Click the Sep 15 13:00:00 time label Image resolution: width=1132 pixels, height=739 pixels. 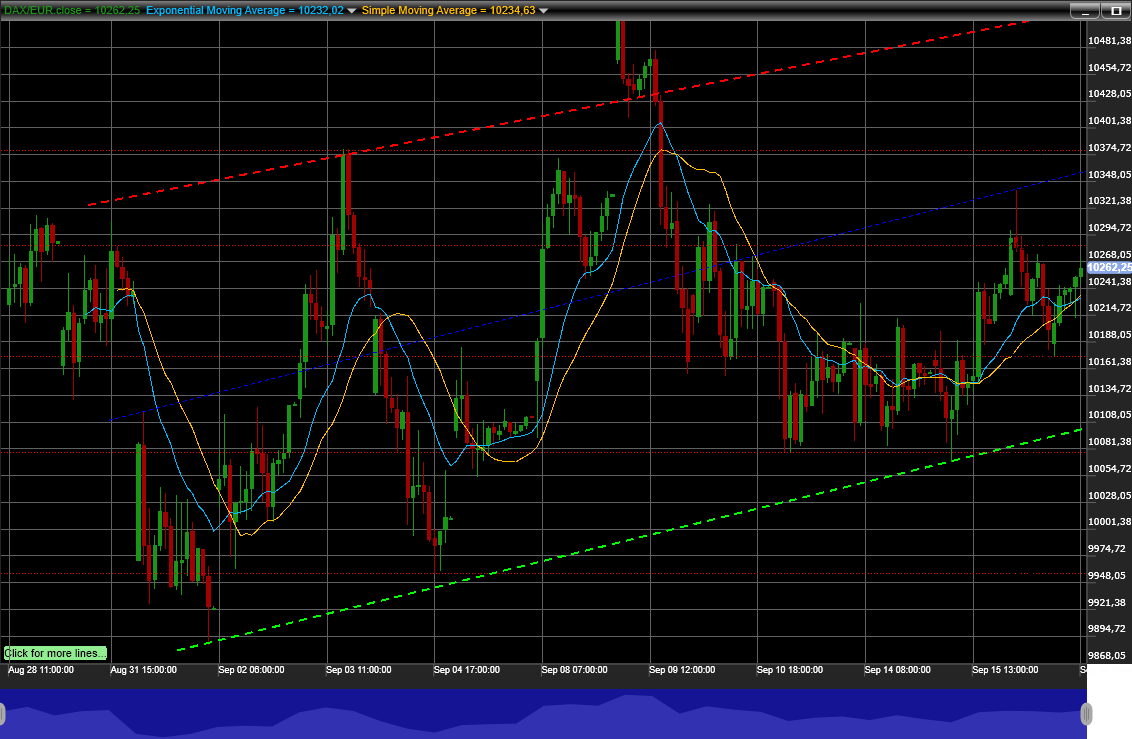pyautogui.click(x=1005, y=670)
